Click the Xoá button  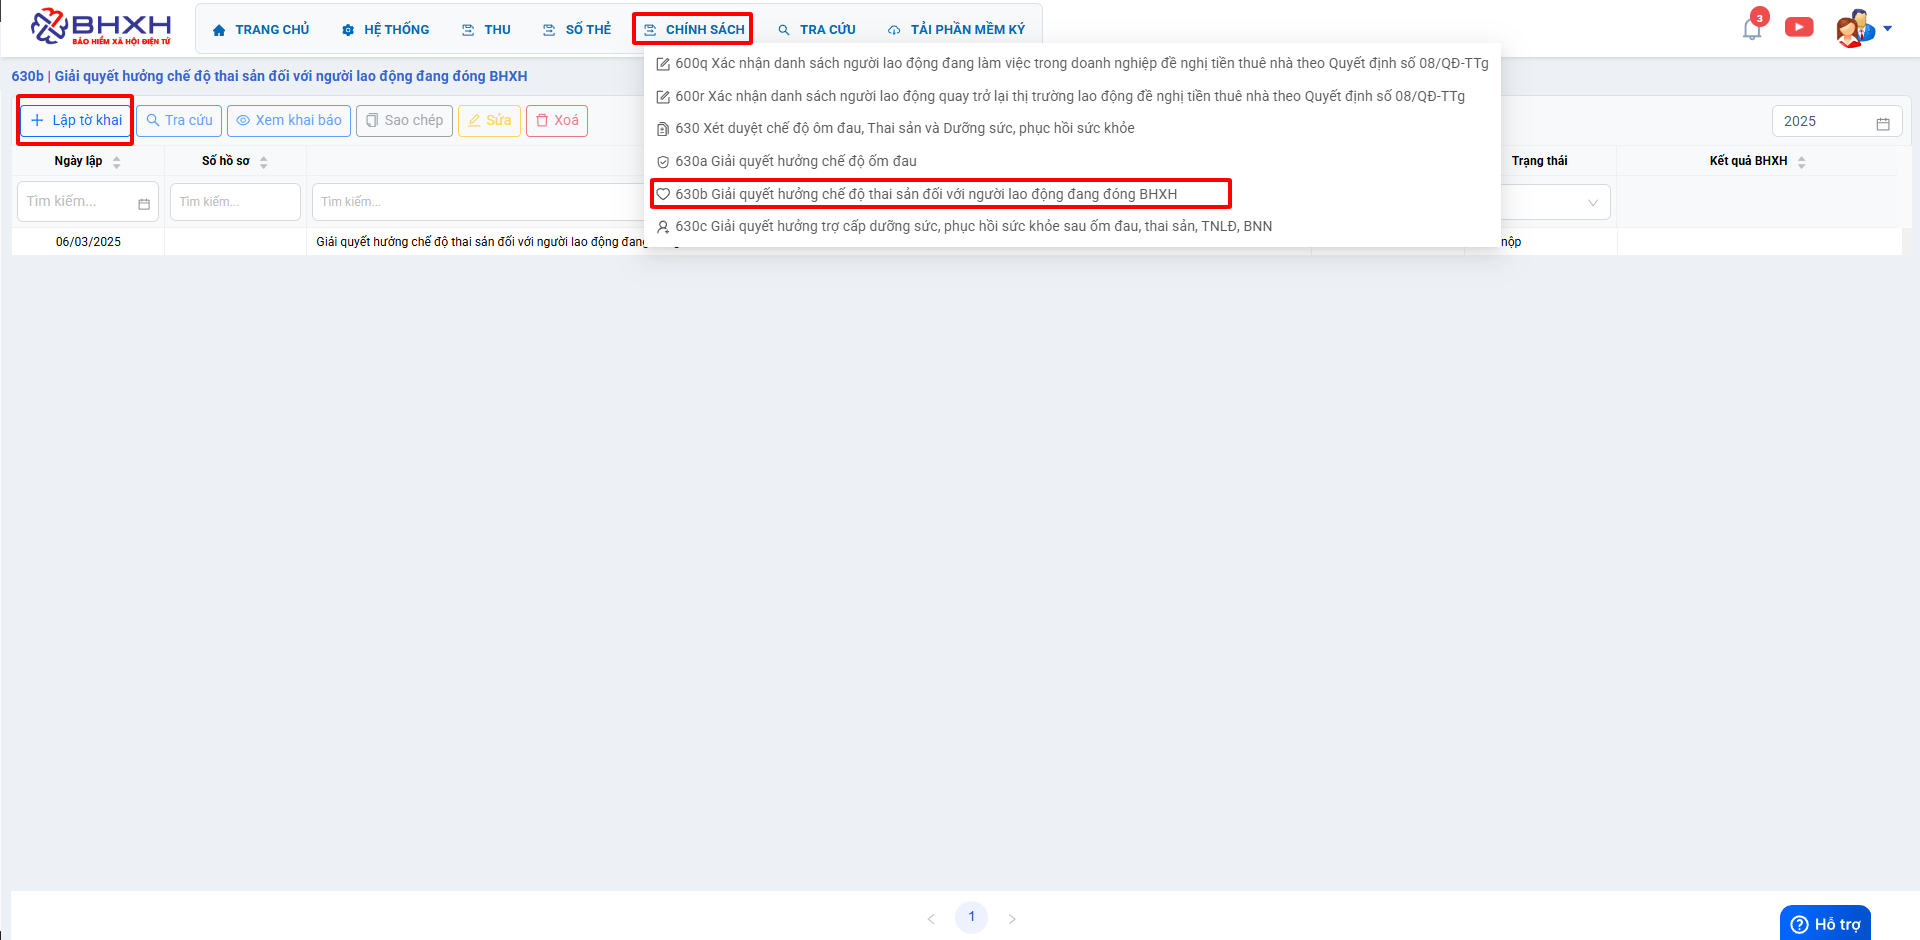click(x=557, y=120)
